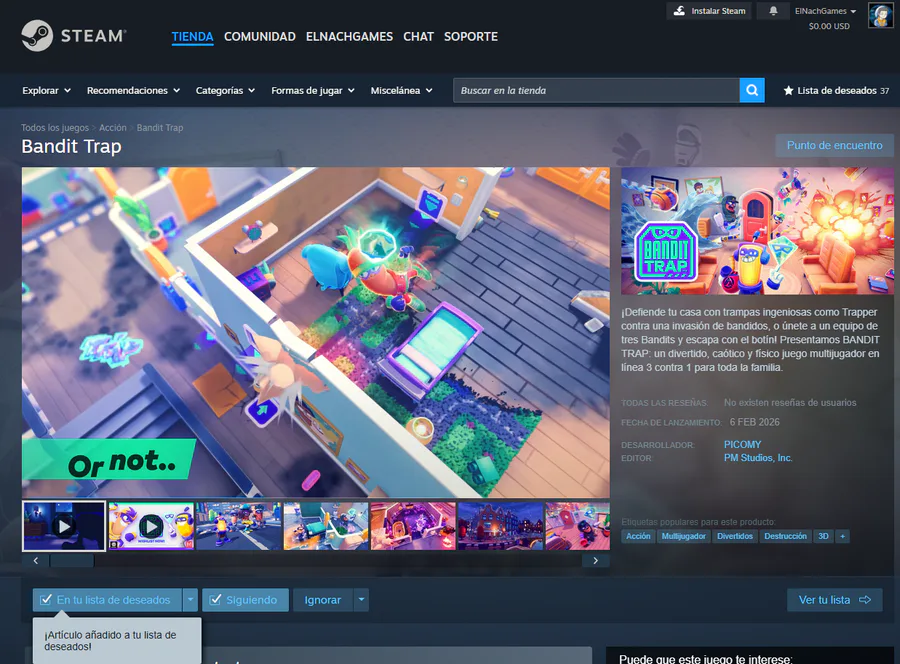Select the fourth screenshot thumbnail
Viewport: 900px width, 664px height.
coord(326,526)
